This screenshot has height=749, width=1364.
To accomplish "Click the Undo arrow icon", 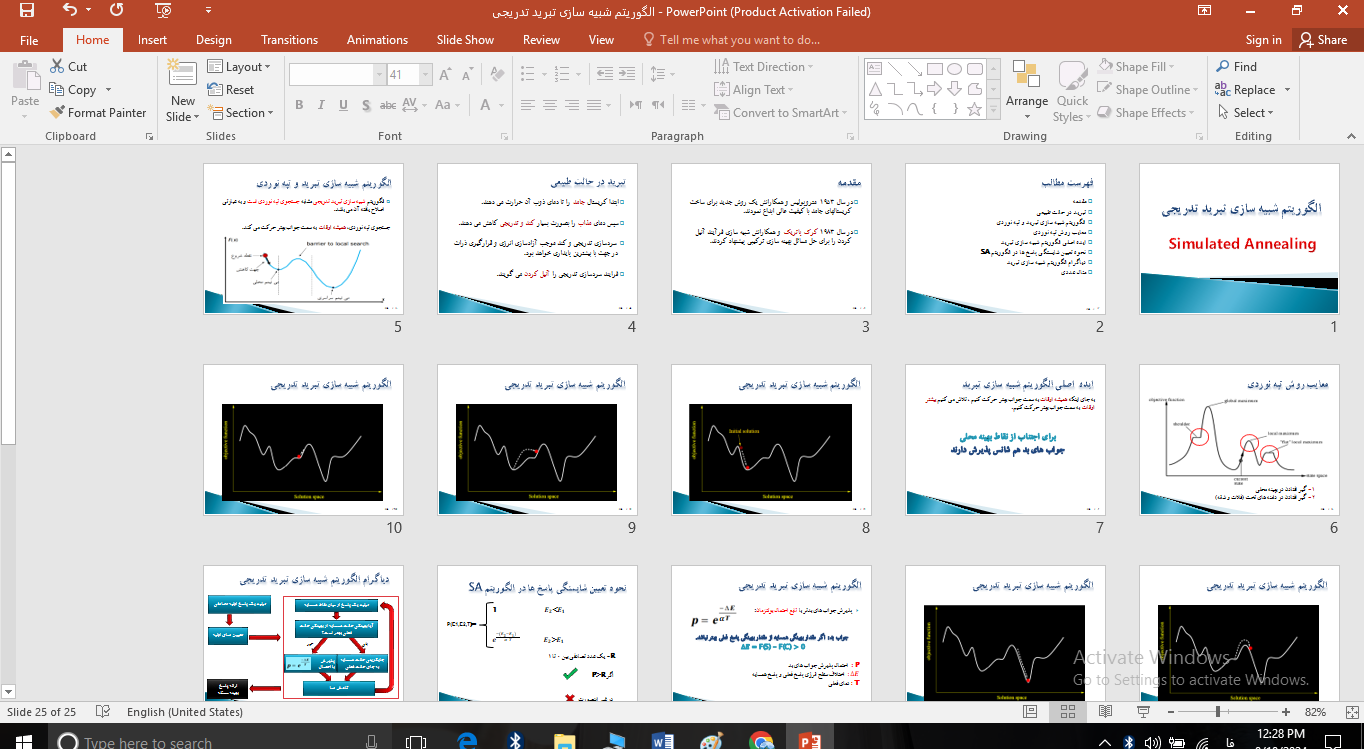I will pos(69,11).
